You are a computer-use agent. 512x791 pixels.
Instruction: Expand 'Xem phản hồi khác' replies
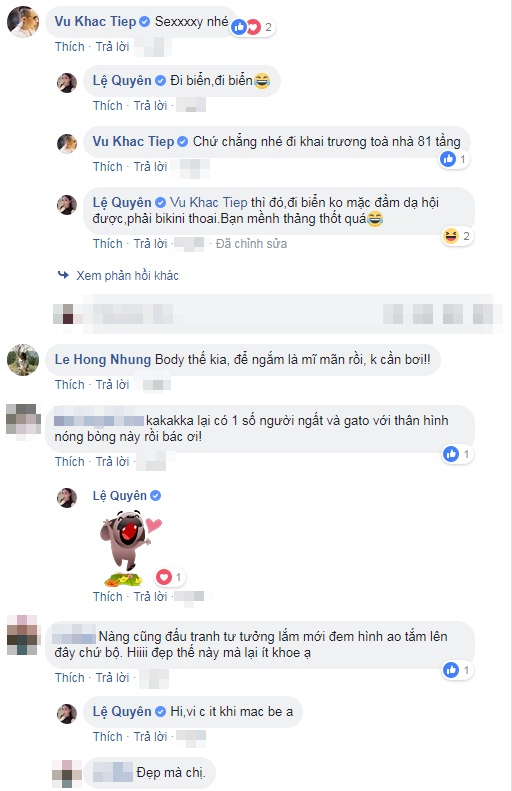tap(127, 275)
